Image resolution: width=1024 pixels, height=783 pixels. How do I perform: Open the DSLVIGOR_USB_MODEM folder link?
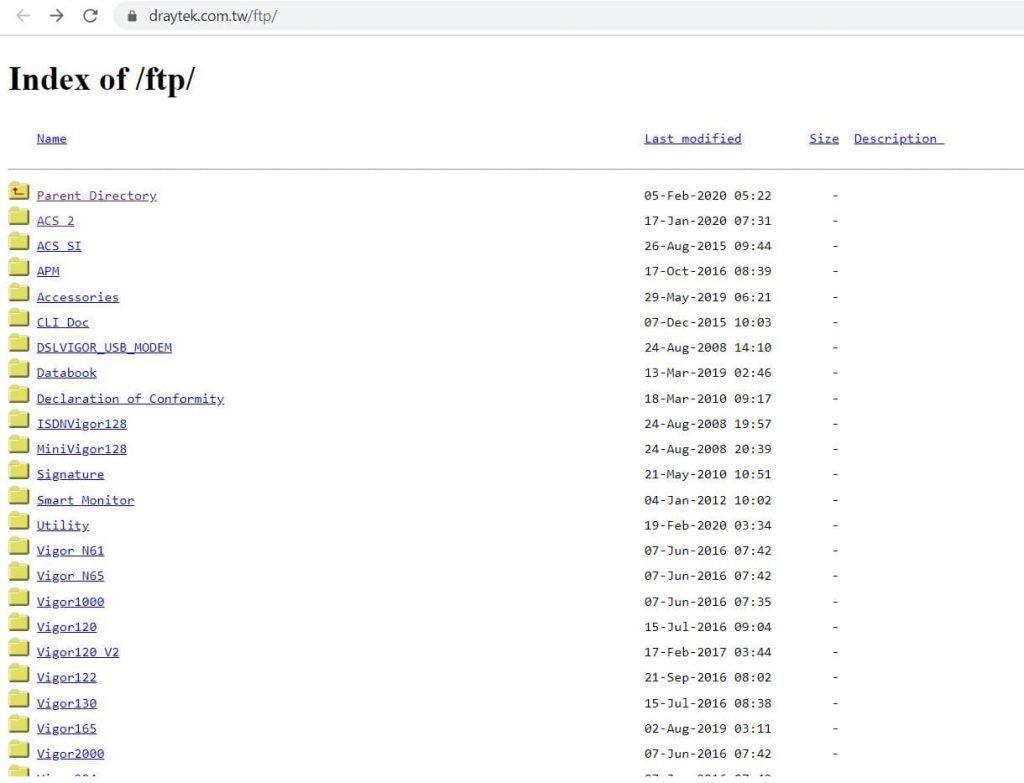[x=104, y=347]
